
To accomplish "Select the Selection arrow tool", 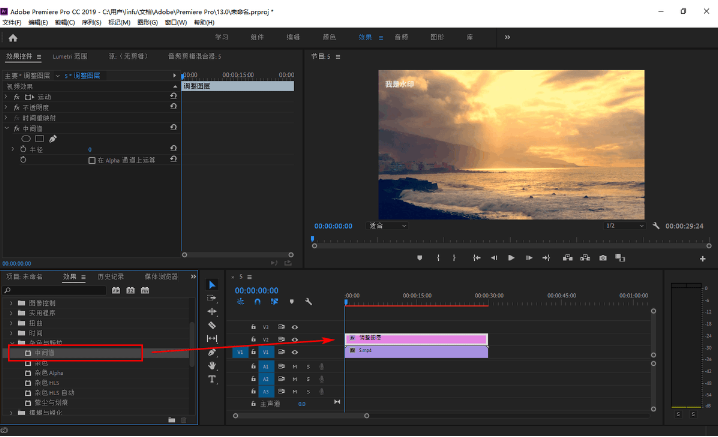I will [212, 285].
